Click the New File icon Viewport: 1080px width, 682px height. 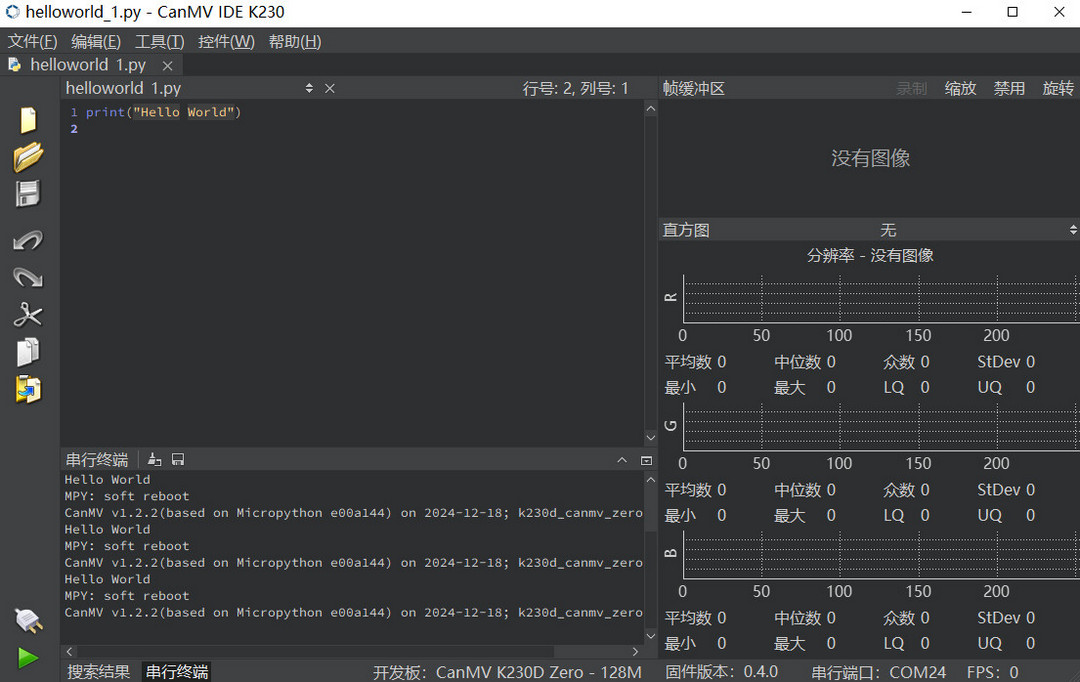(x=28, y=120)
